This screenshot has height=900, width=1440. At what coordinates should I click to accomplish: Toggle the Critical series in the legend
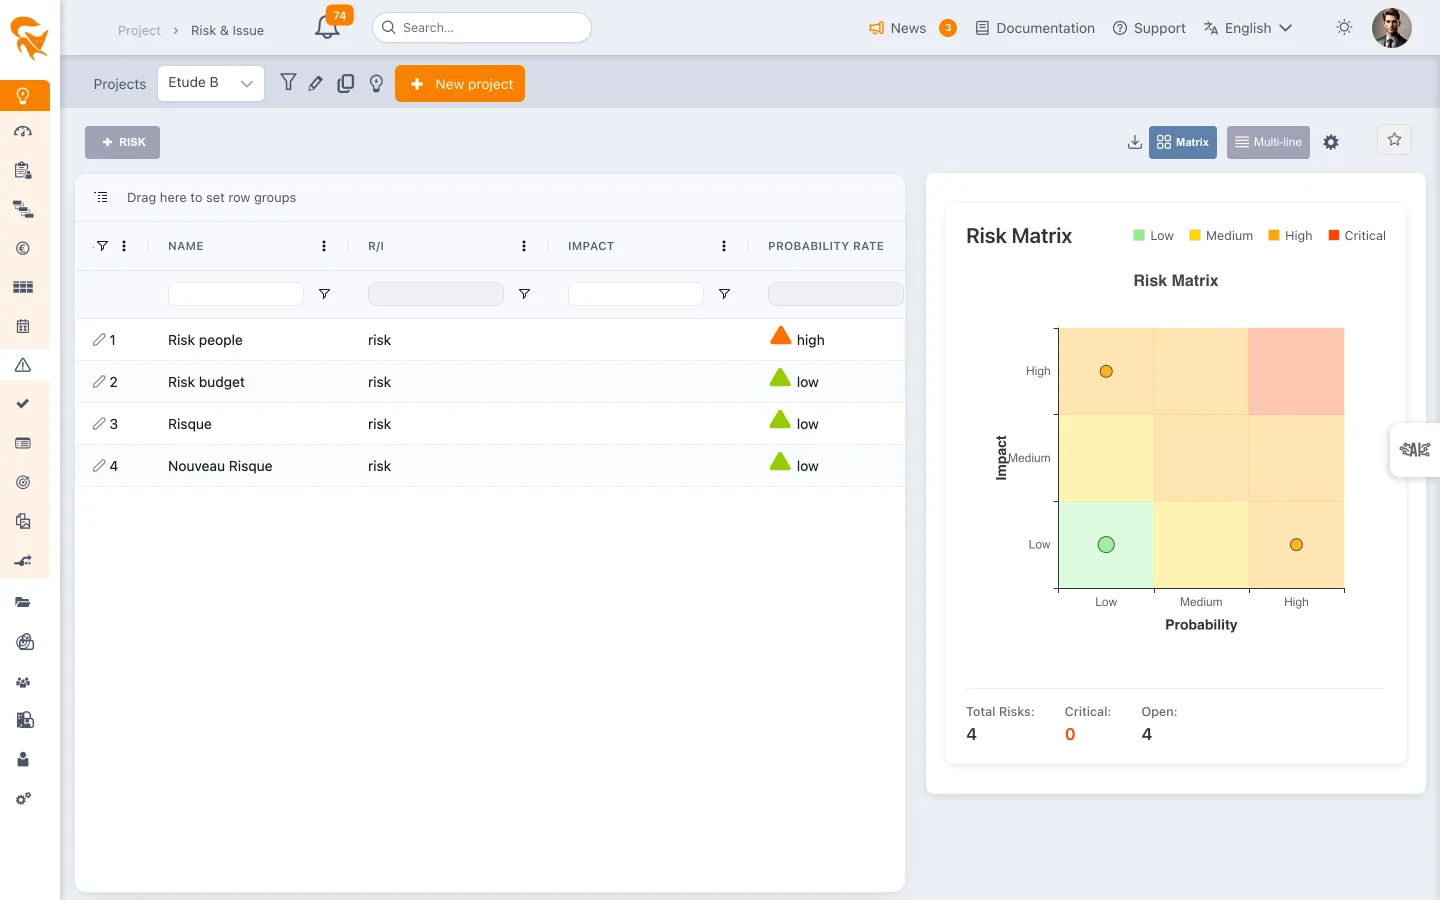(x=1357, y=236)
